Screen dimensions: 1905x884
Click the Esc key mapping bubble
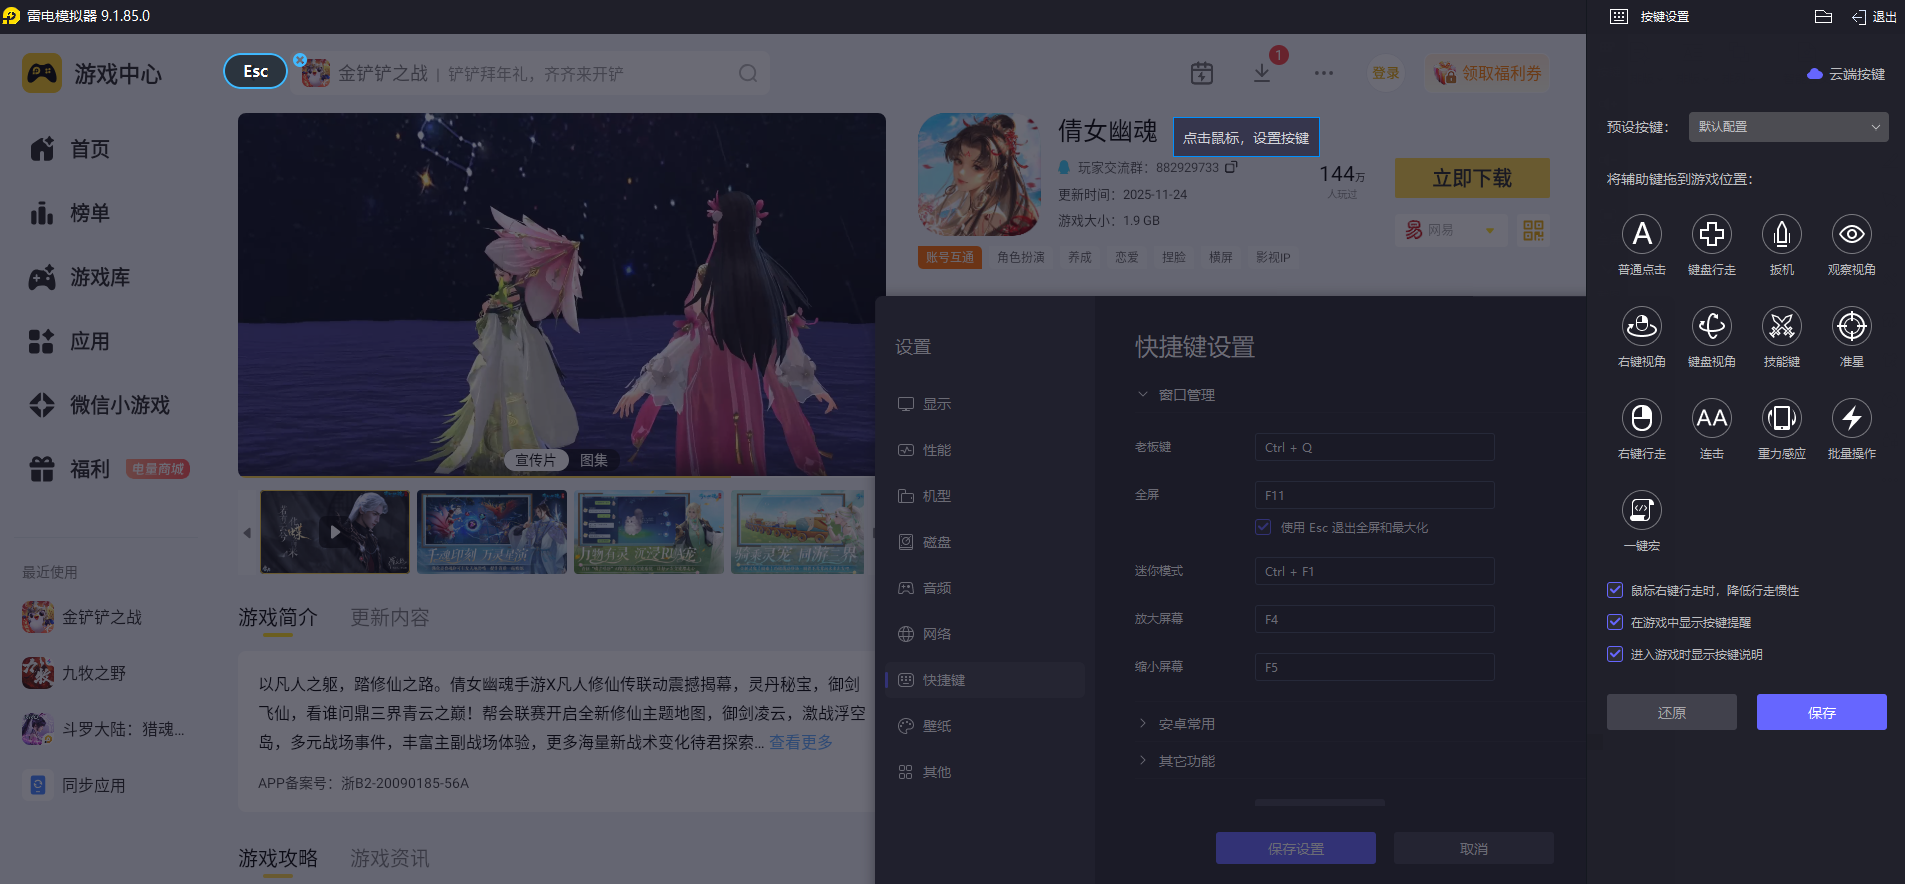255,71
